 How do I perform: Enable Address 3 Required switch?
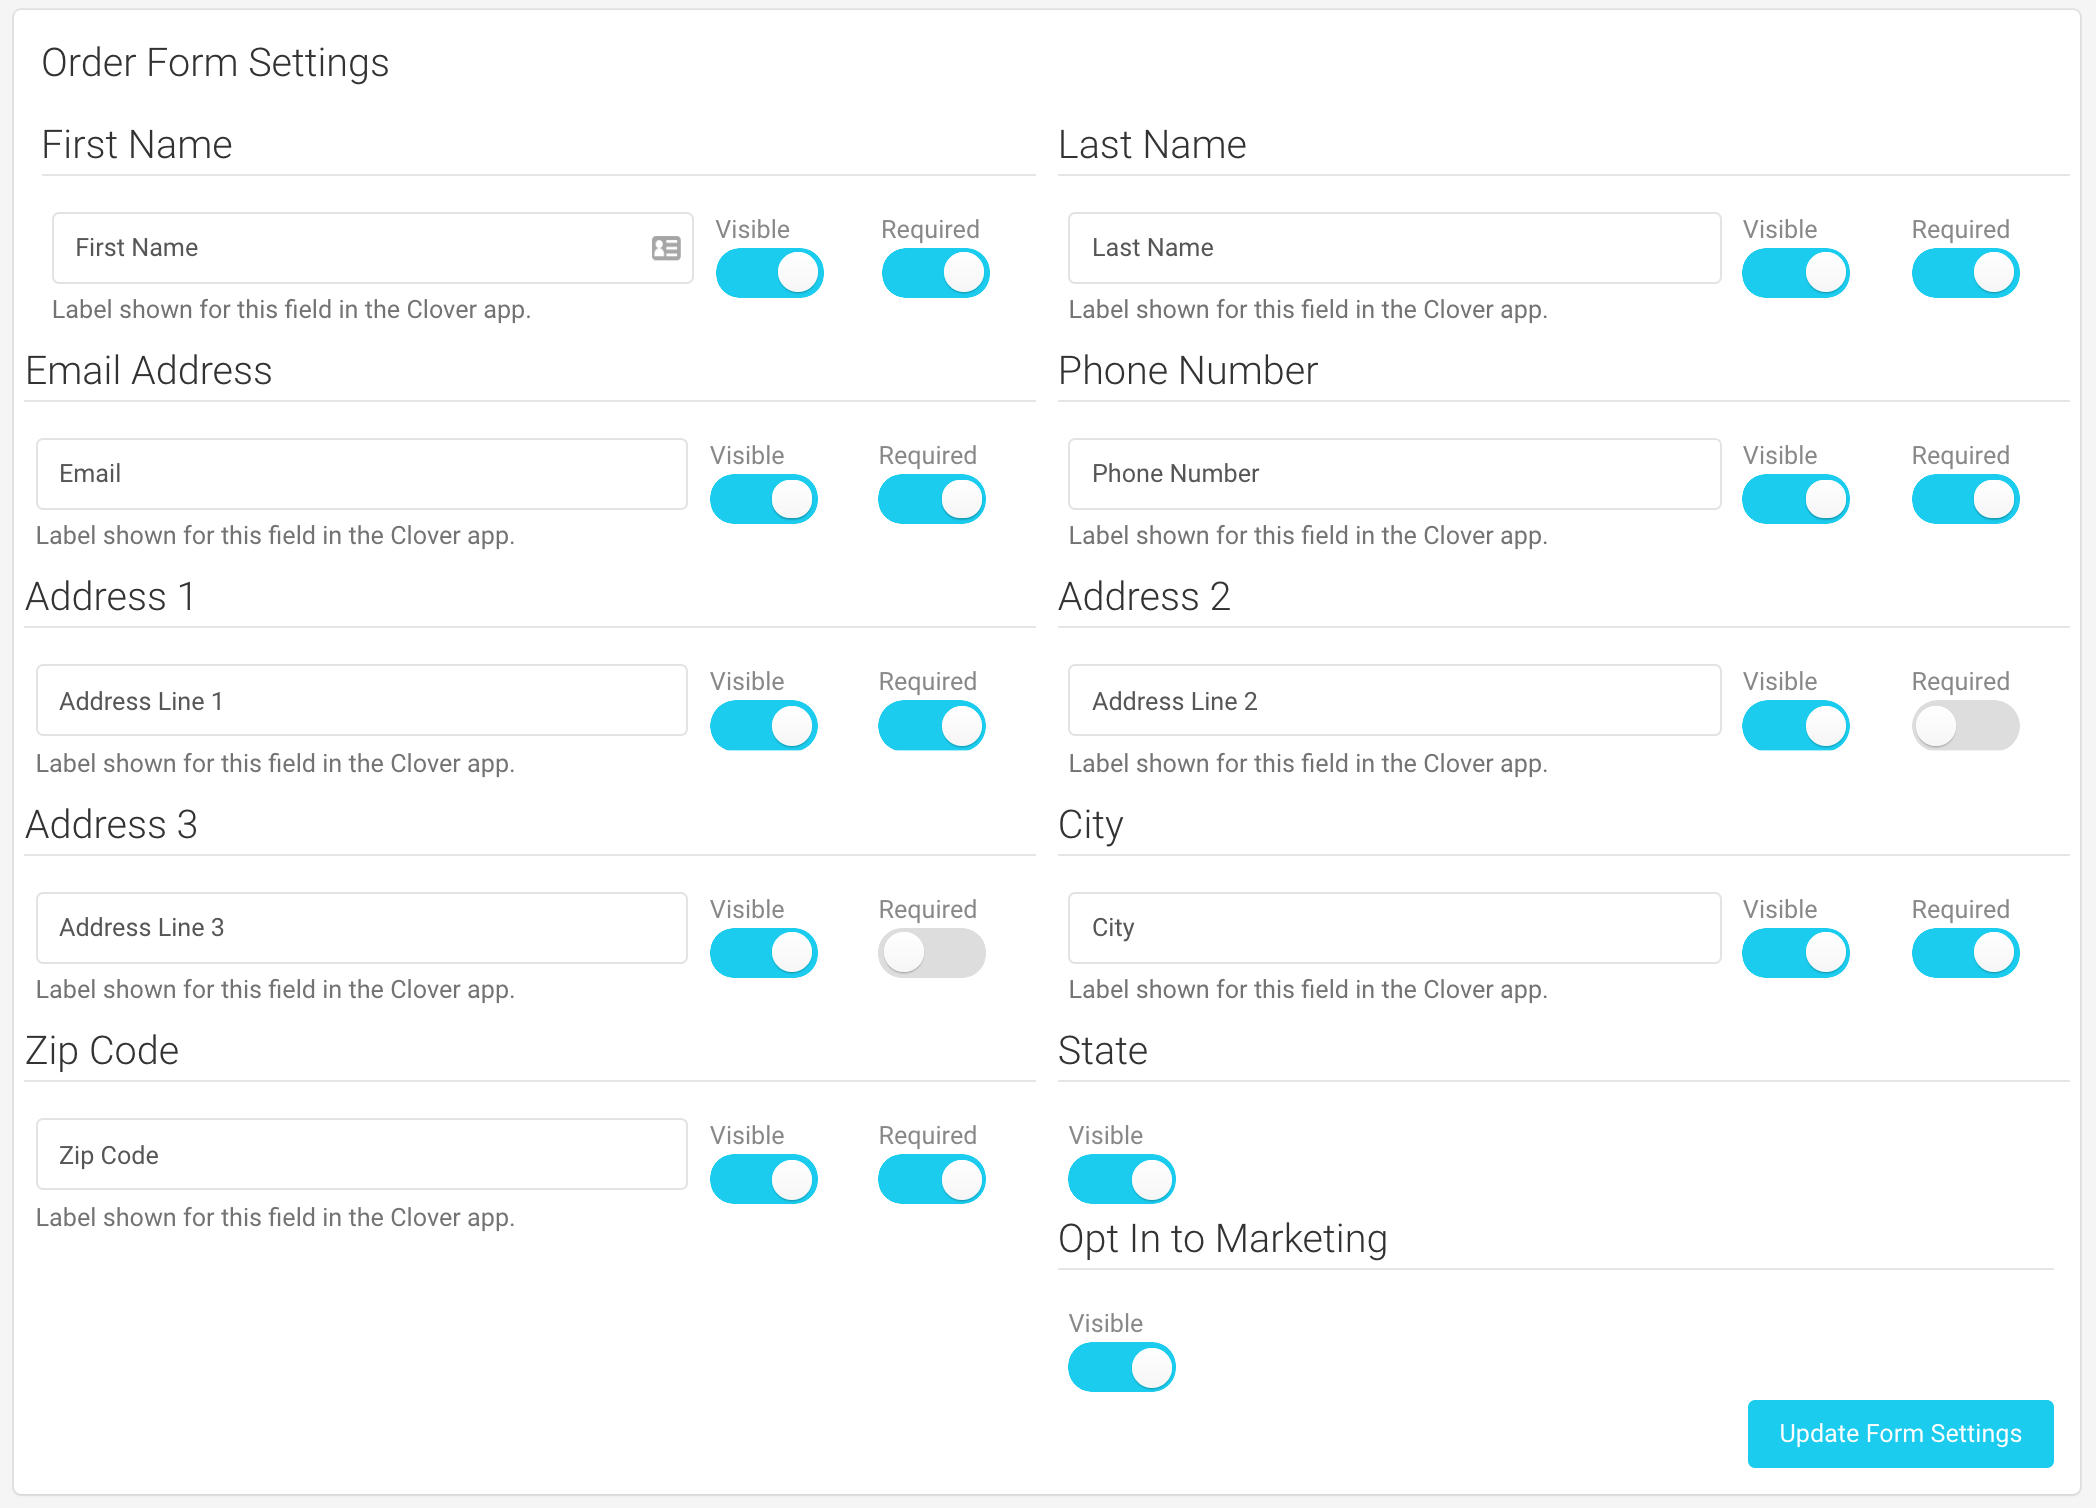931,953
